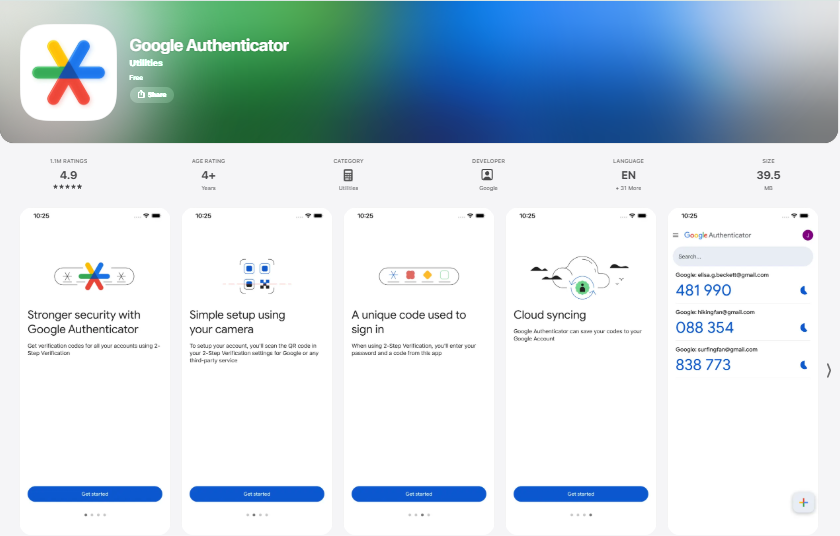Select code 838 773
Viewport: 840px width, 536px height.
point(703,365)
